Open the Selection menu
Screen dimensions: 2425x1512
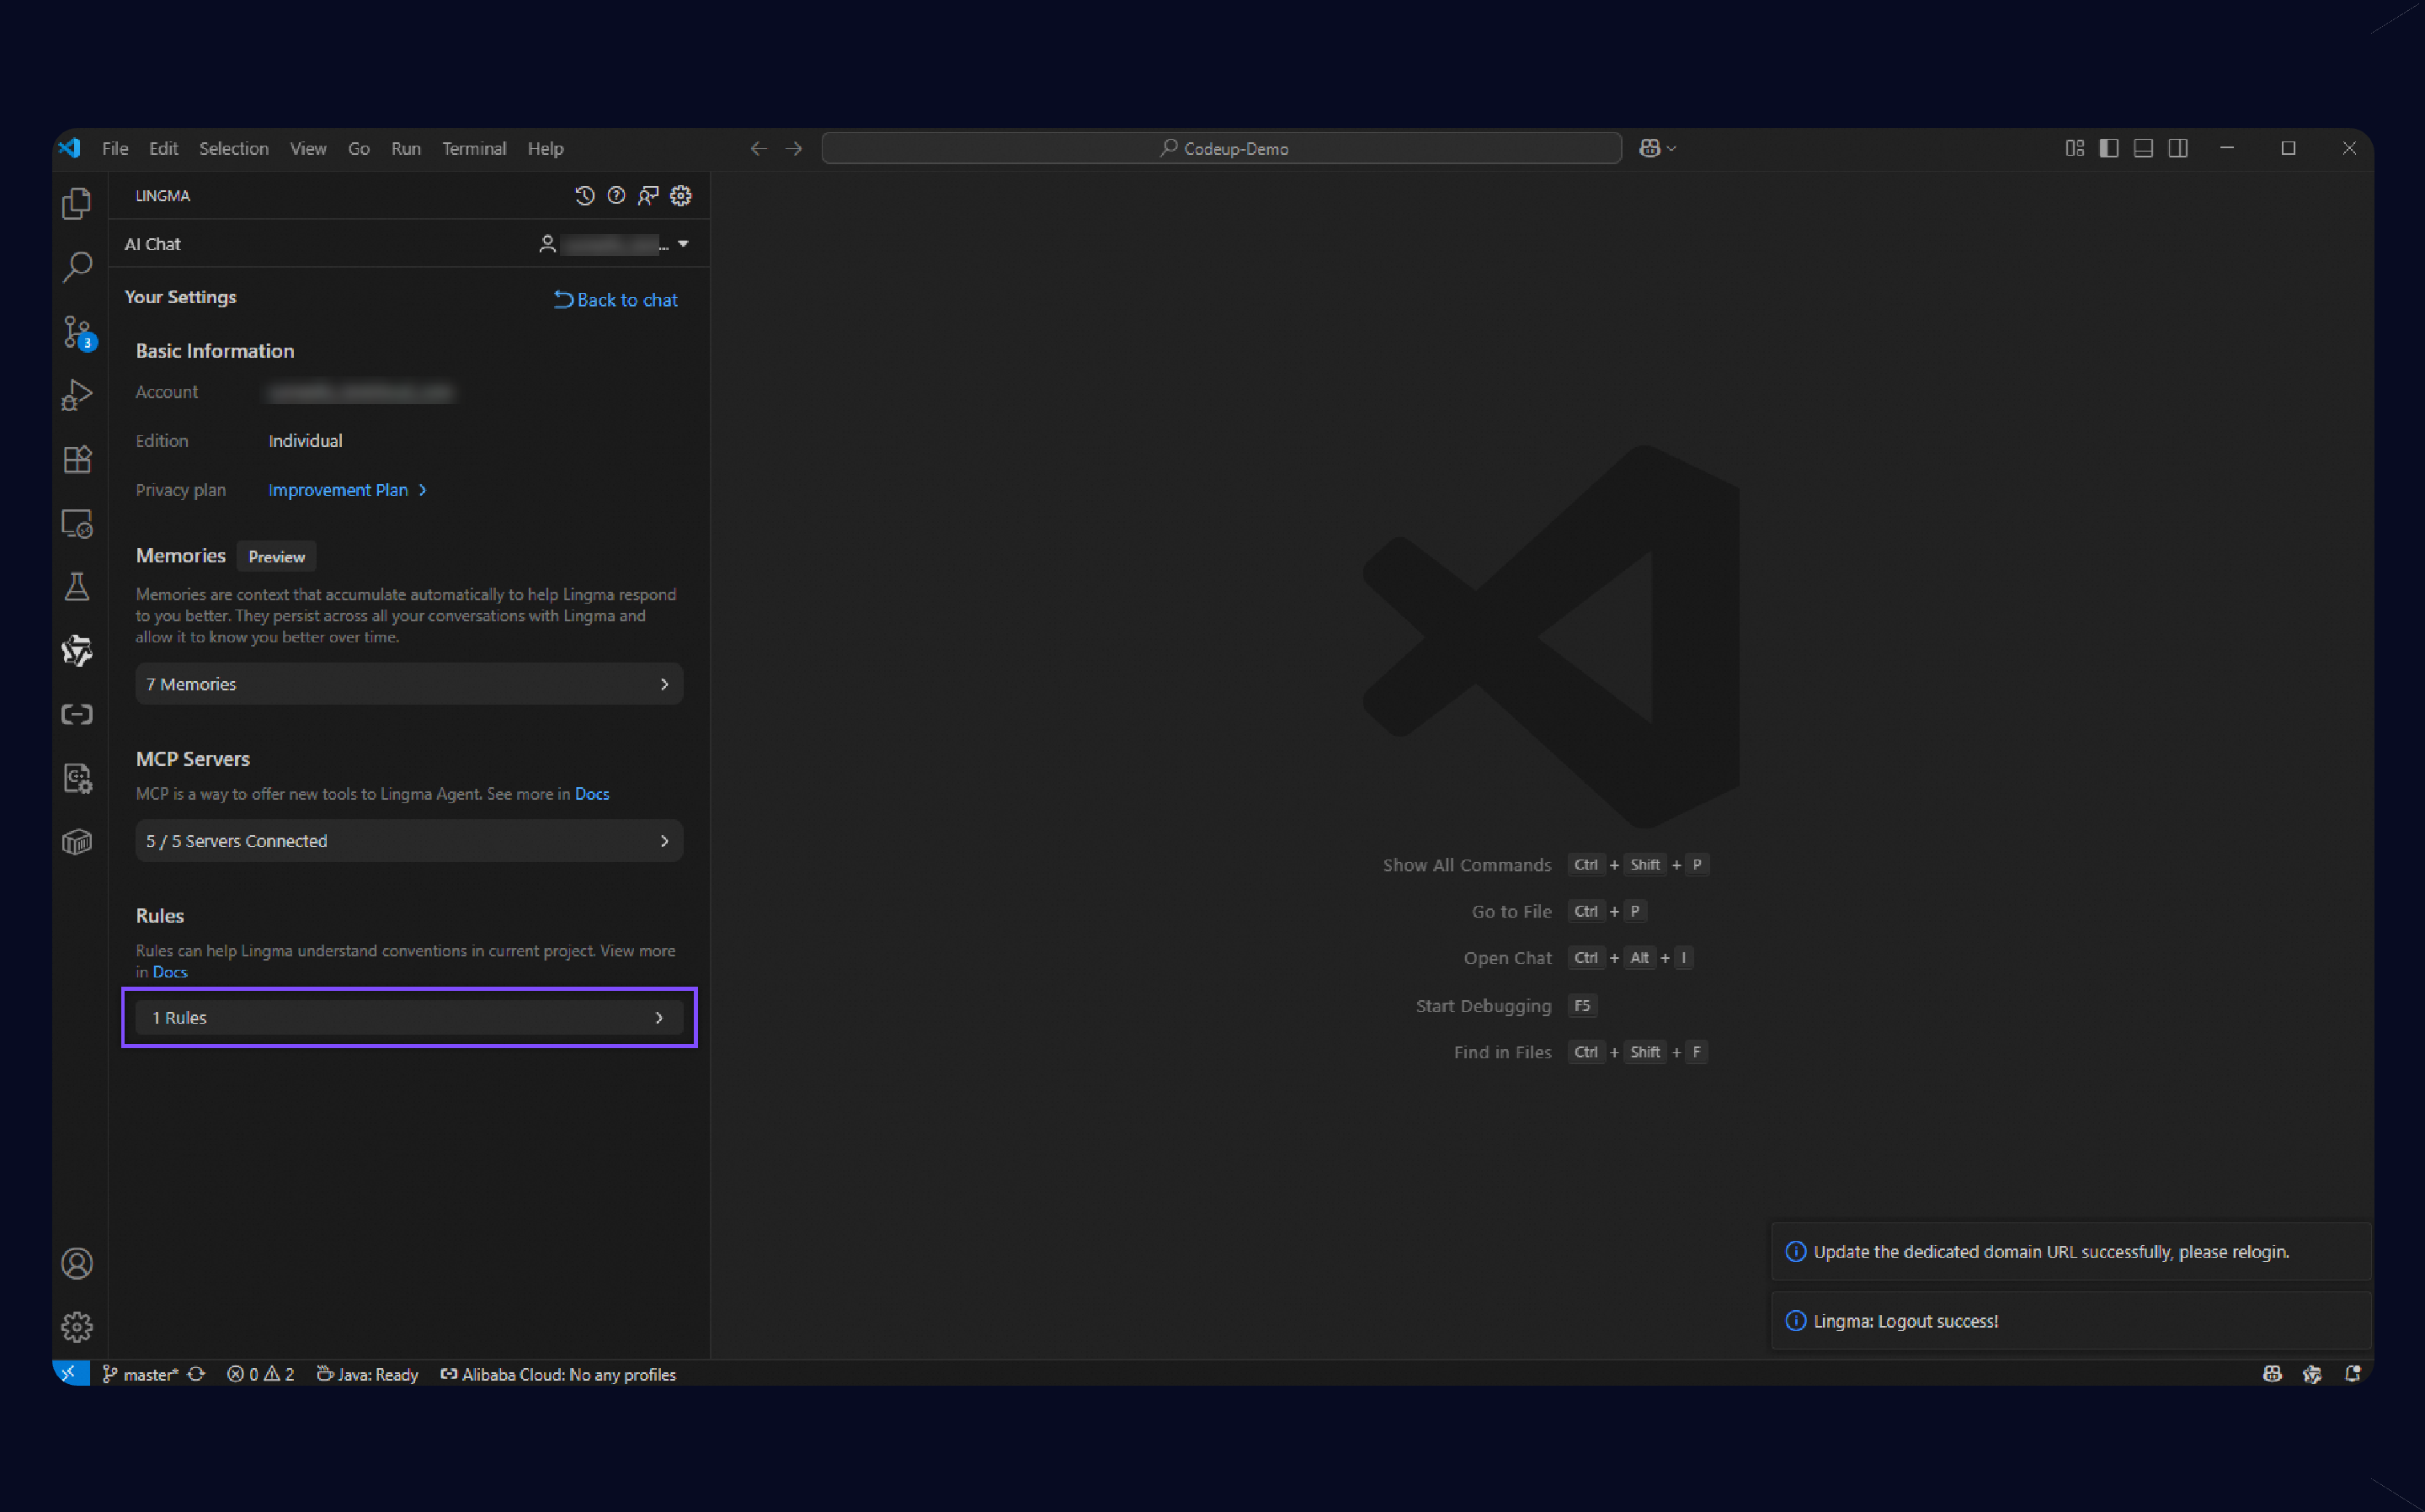[x=233, y=148]
